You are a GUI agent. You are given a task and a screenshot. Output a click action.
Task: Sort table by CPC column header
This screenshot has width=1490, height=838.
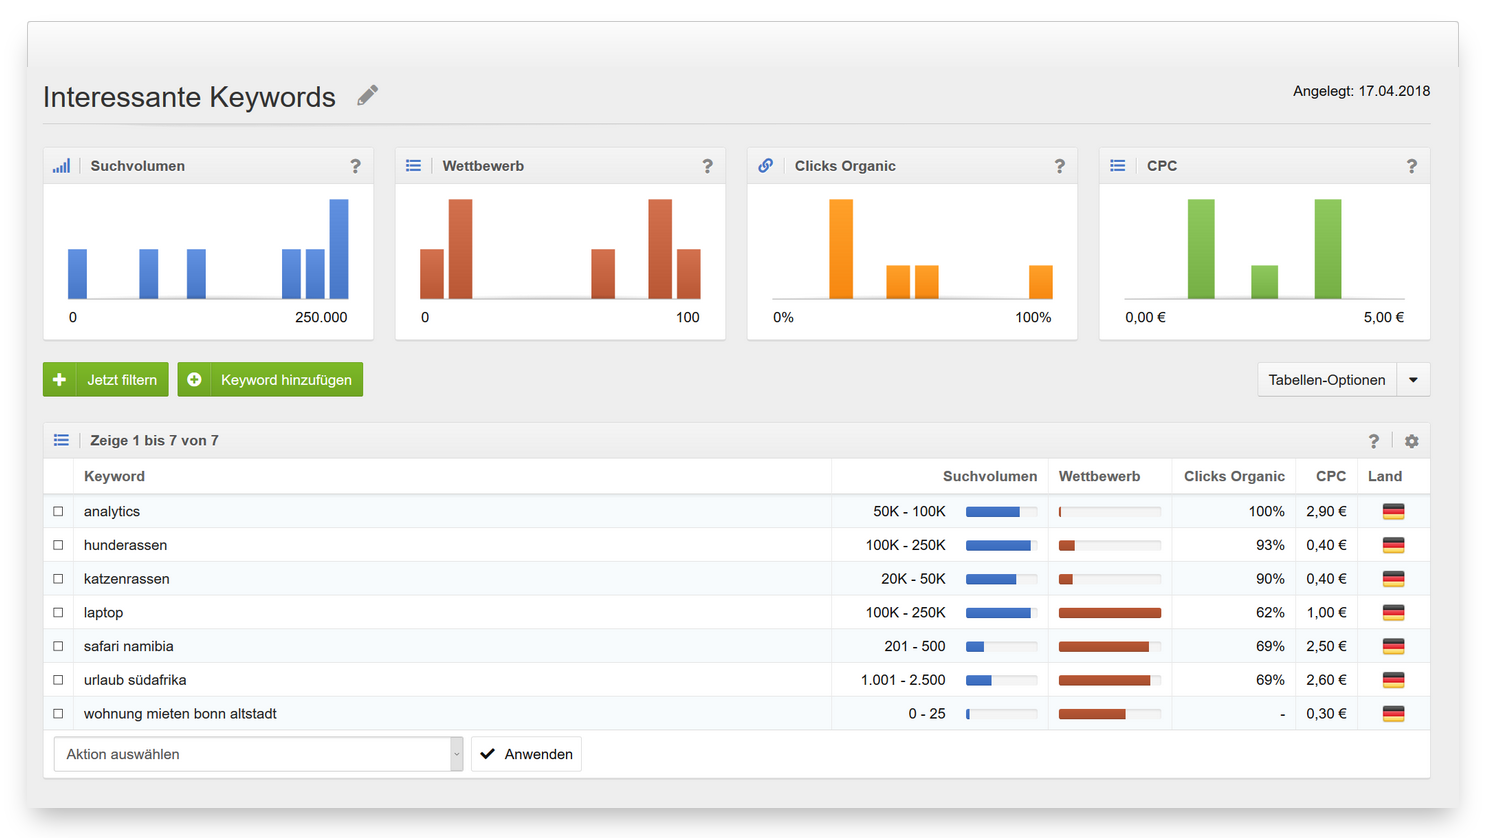pos(1330,477)
